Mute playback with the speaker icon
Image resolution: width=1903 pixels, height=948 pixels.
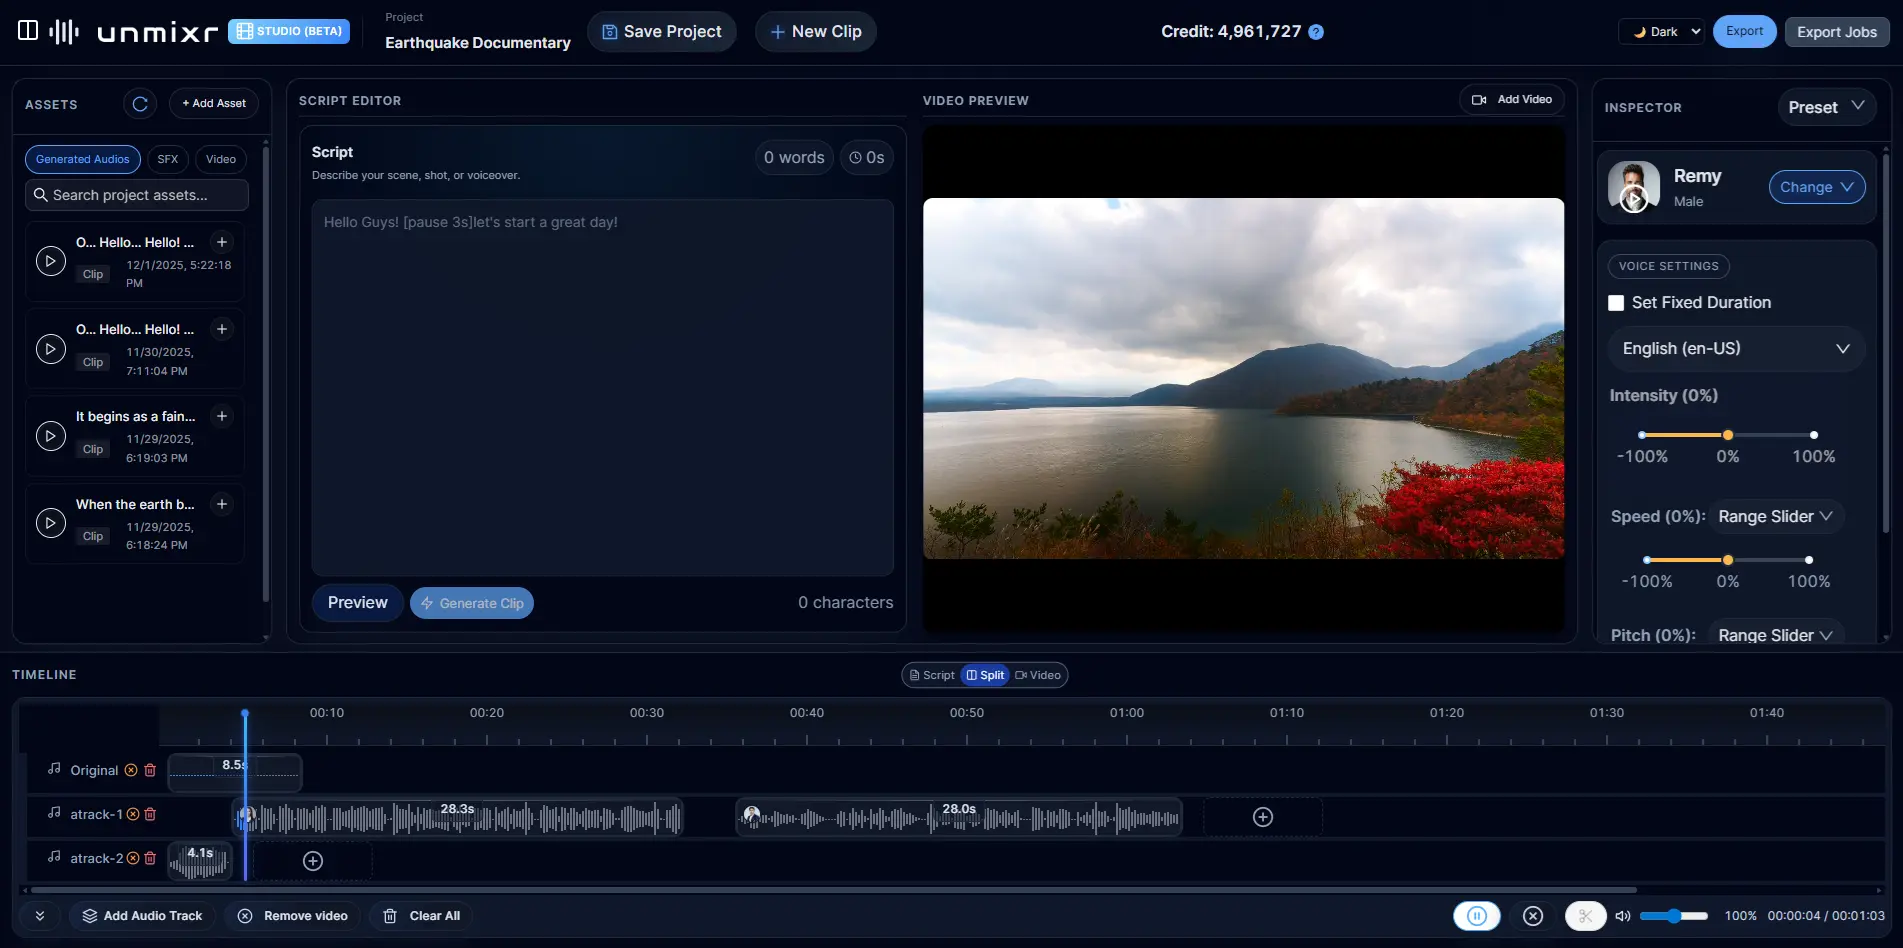coord(1623,915)
